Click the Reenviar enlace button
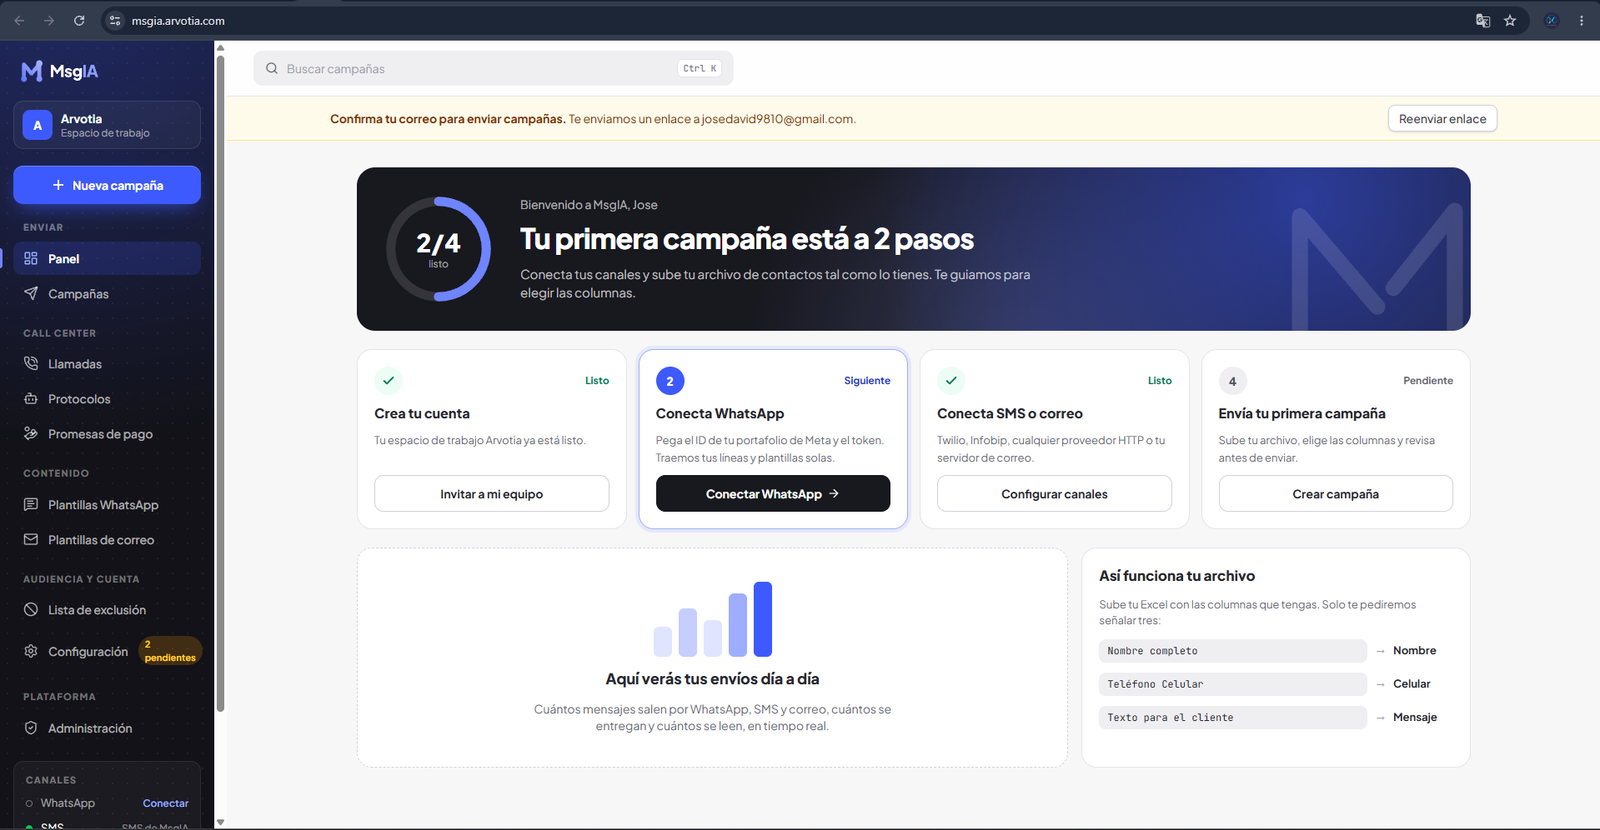The width and height of the screenshot is (1600, 830). point(1442,119)
